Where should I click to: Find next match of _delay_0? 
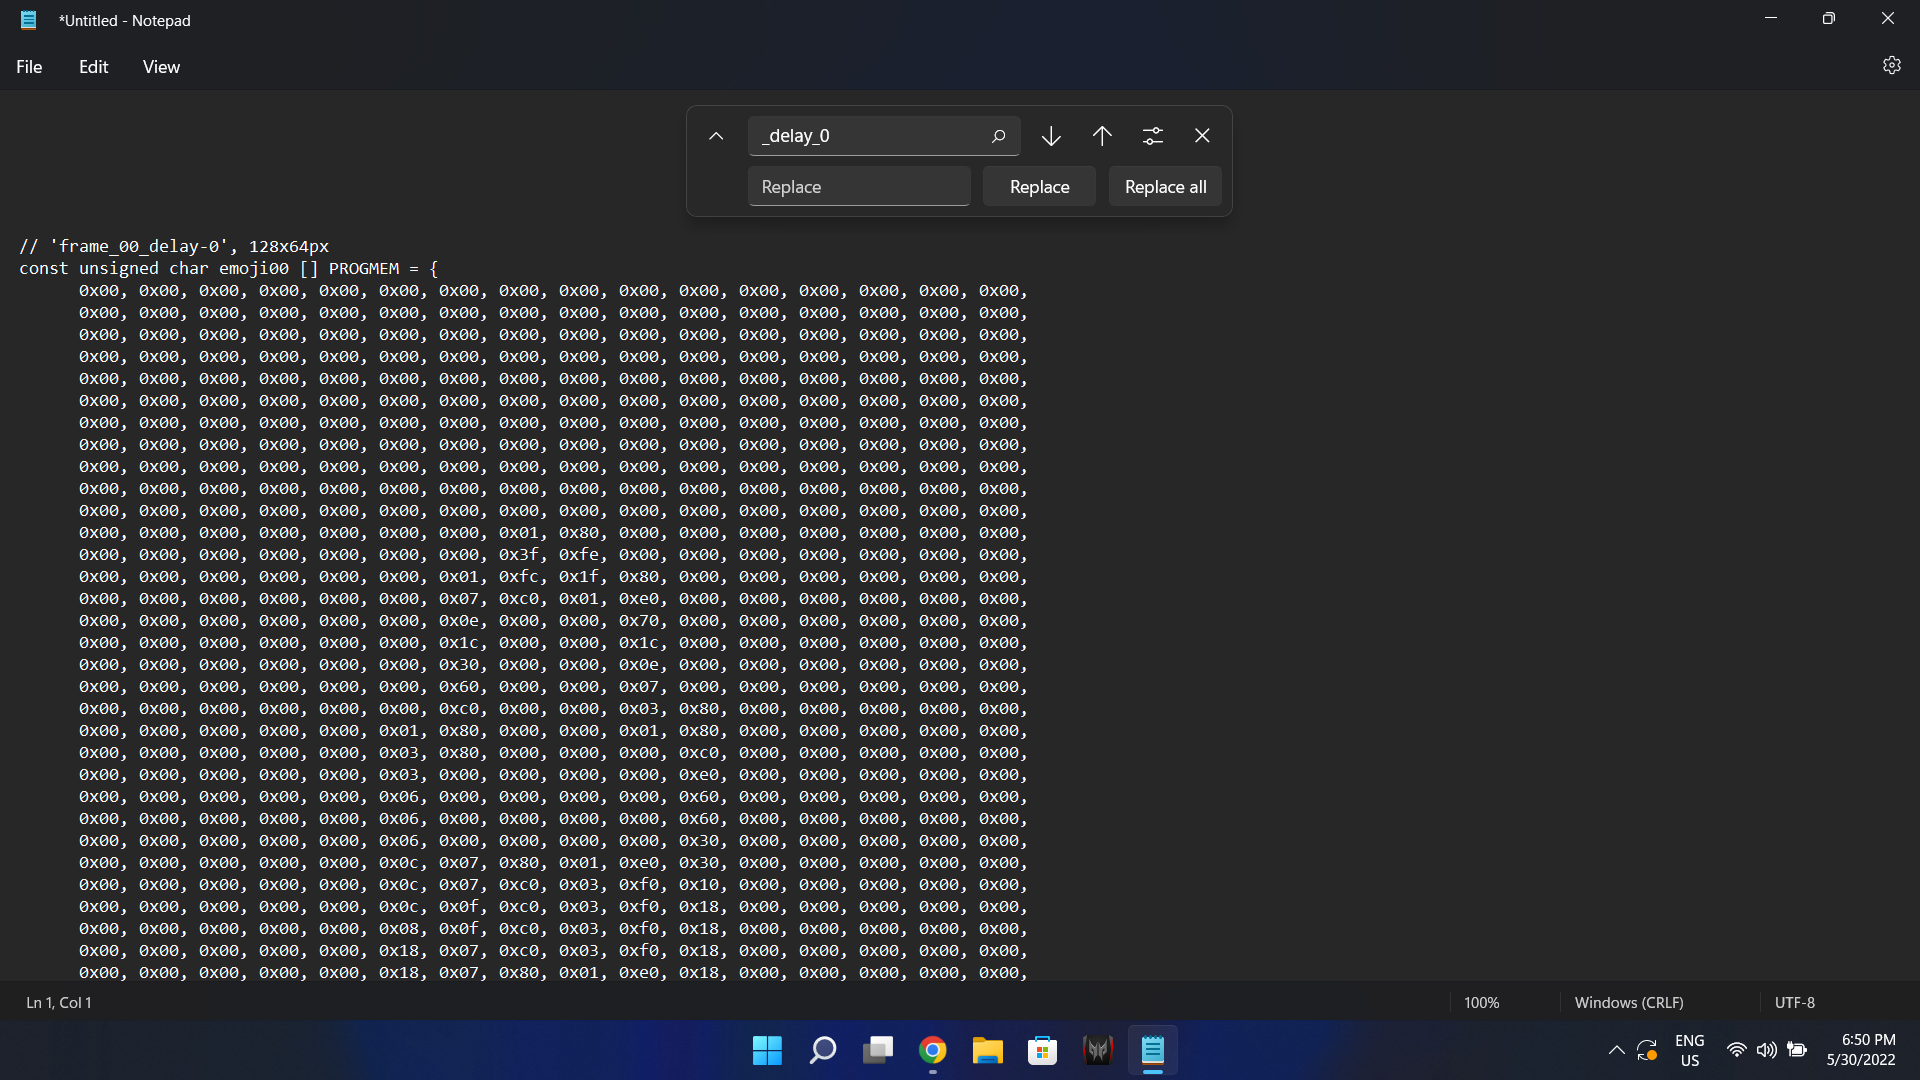click(x=1050, y=135)
